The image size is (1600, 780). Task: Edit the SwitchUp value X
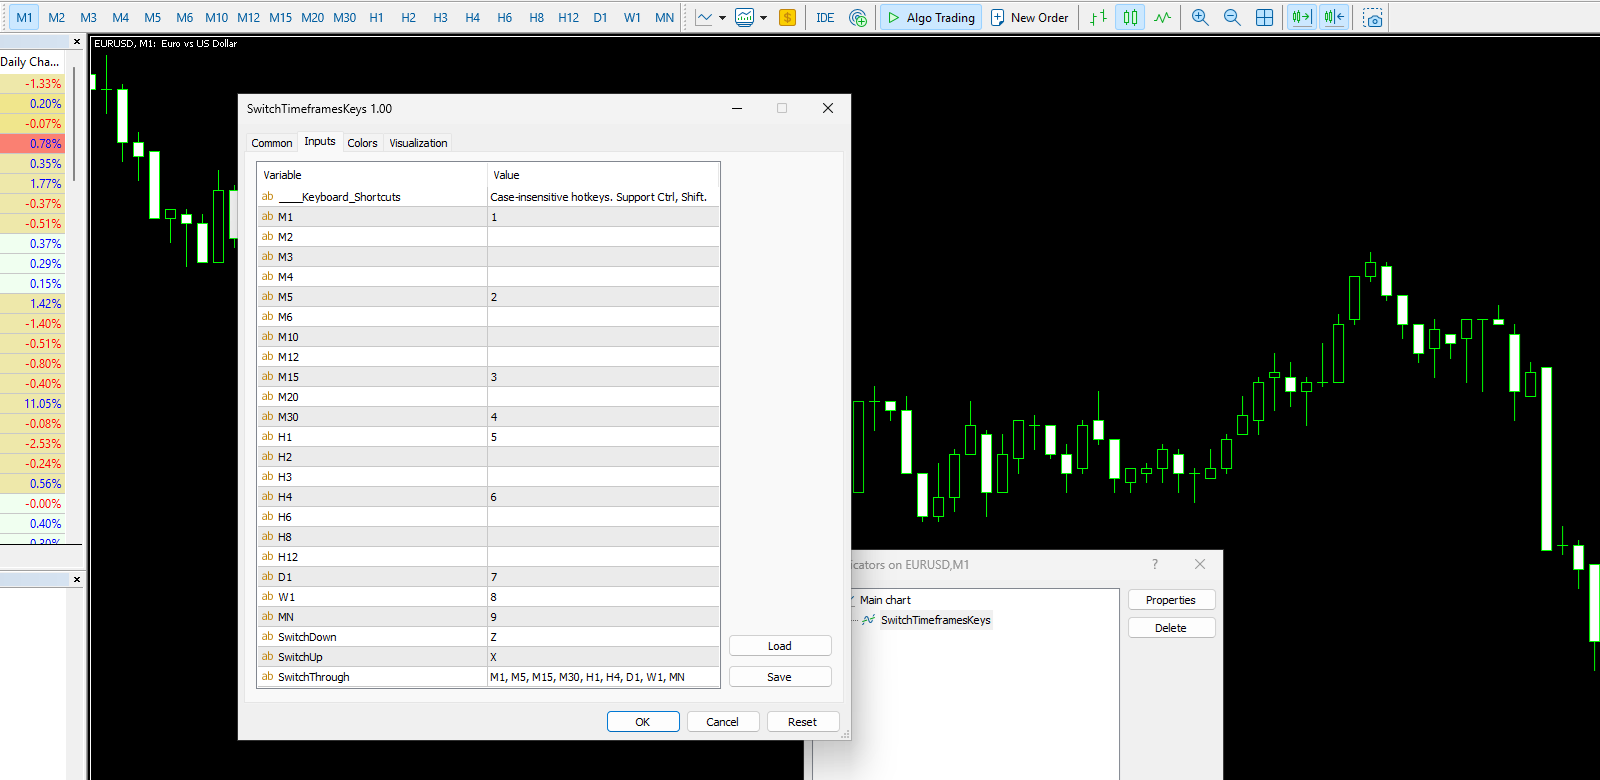pyautogui.click(x=603, y=657)
